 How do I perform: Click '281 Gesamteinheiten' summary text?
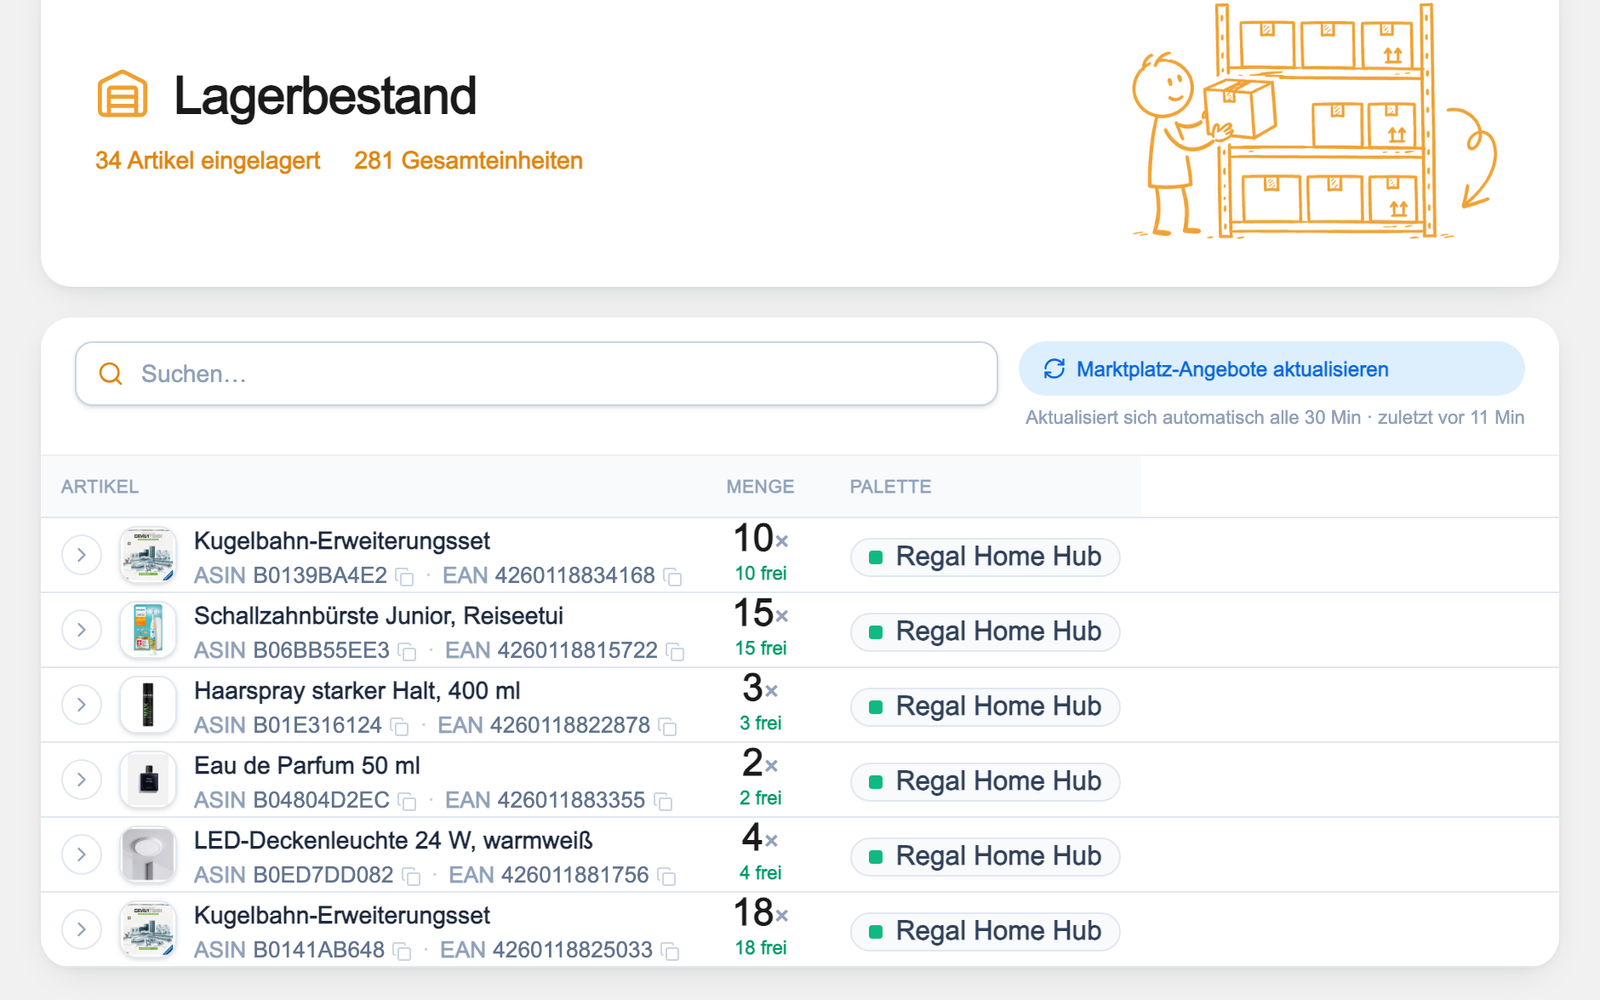[x=468, y=161]
